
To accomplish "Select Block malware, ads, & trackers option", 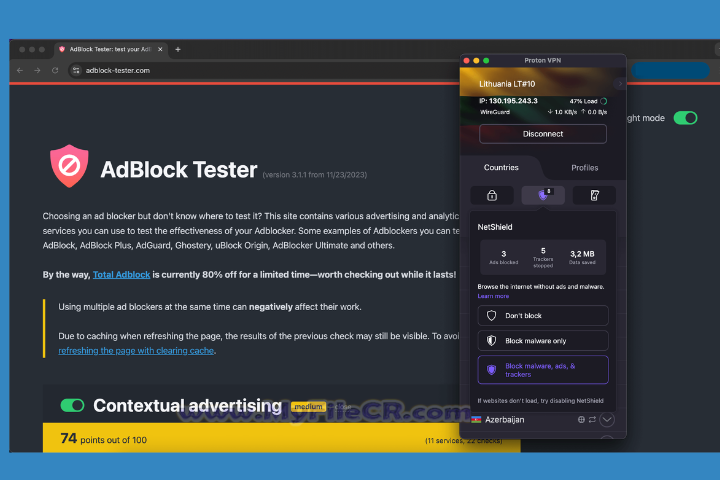I will [543, 370].
